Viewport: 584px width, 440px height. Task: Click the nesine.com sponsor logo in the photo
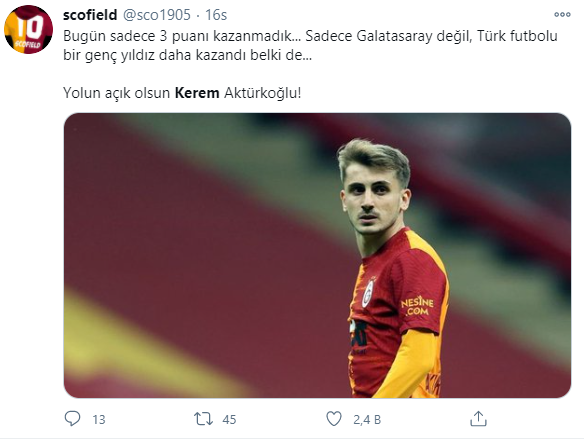pyautogui.click(x=417, y=306)
